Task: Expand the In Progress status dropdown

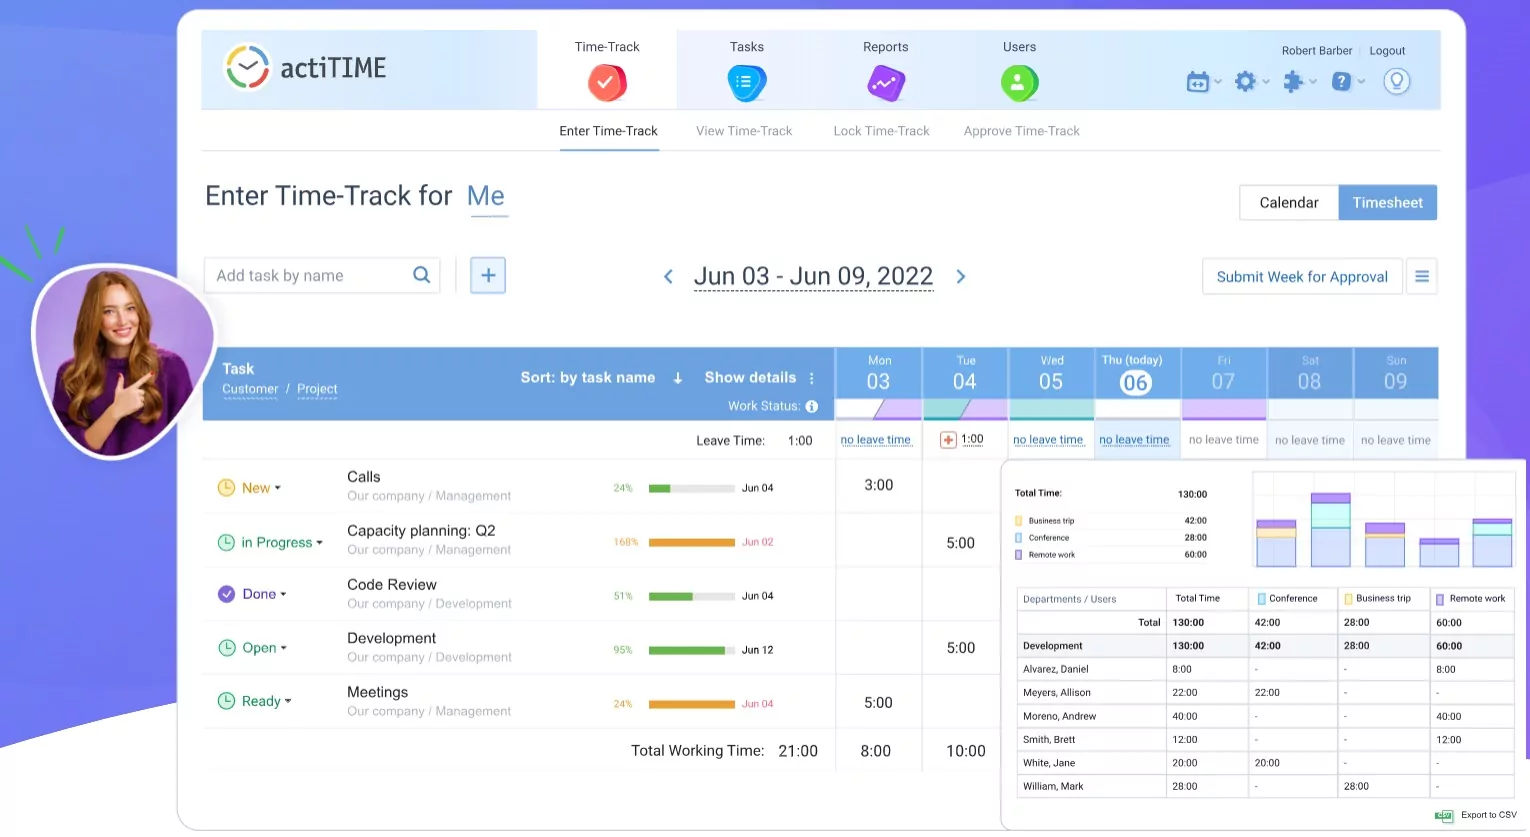Action: (x=320, y=543)
